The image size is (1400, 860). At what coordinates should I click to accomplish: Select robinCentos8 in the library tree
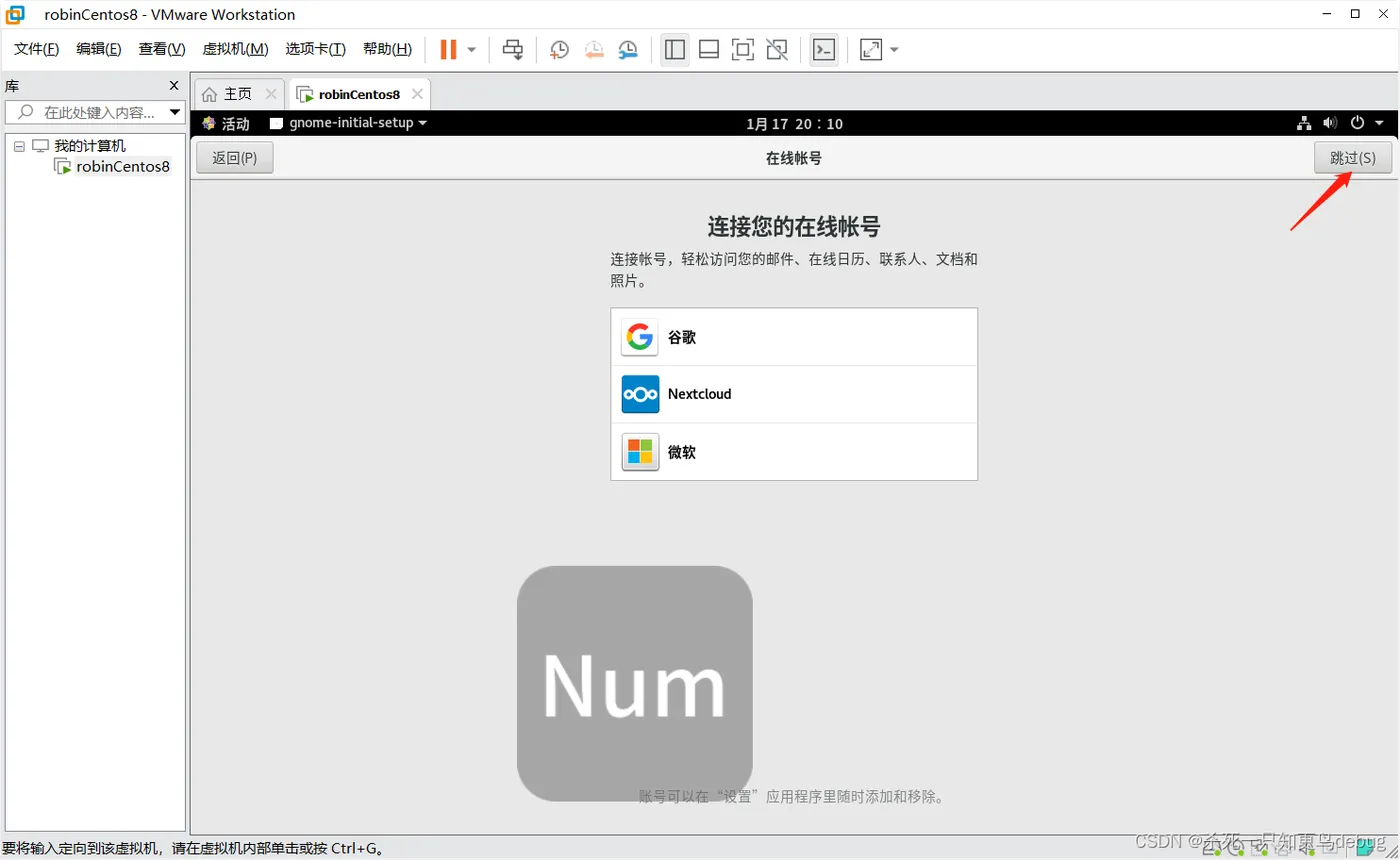point(123,167)
